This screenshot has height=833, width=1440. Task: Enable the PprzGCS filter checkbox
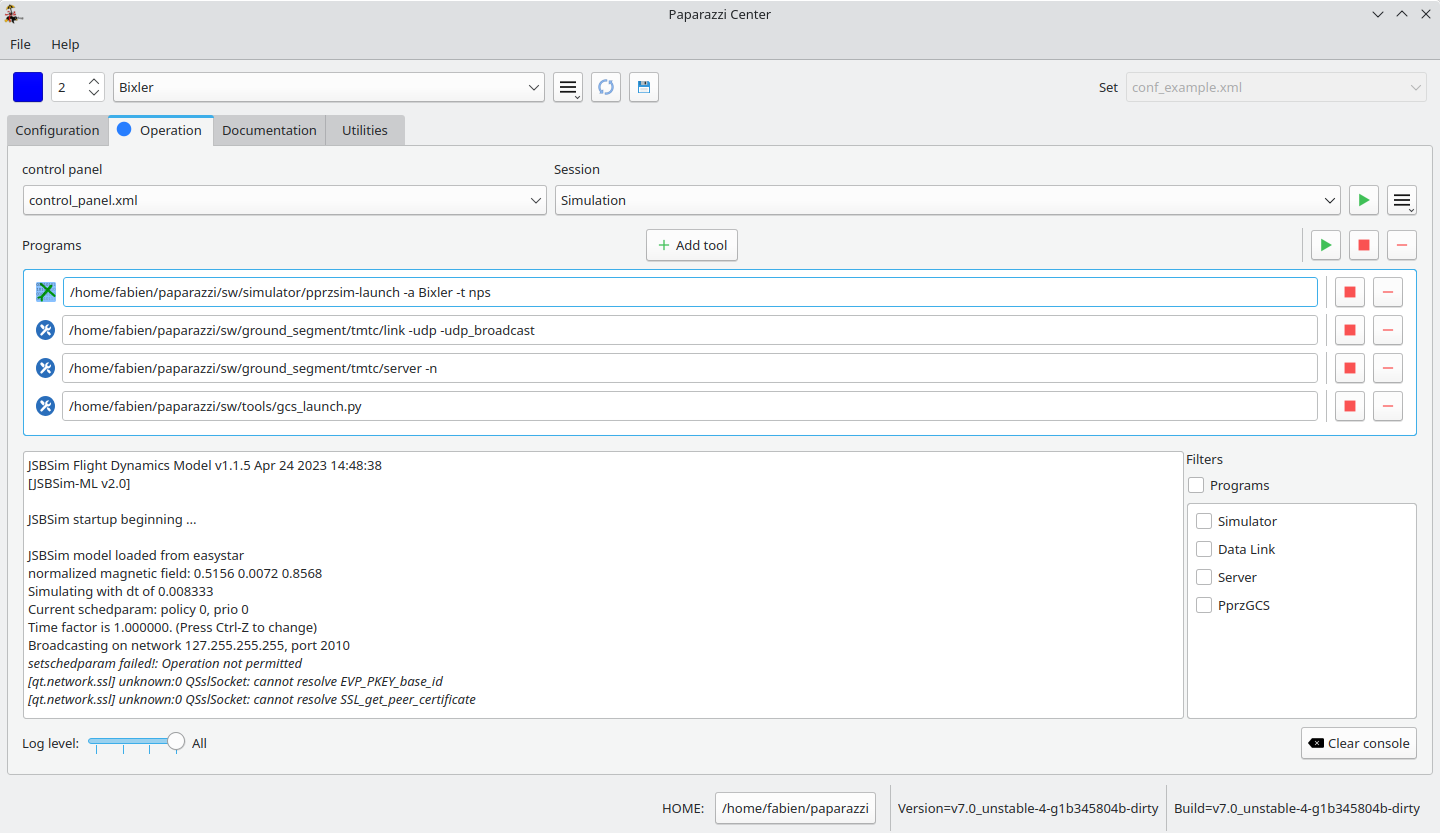click(1204, 605)
